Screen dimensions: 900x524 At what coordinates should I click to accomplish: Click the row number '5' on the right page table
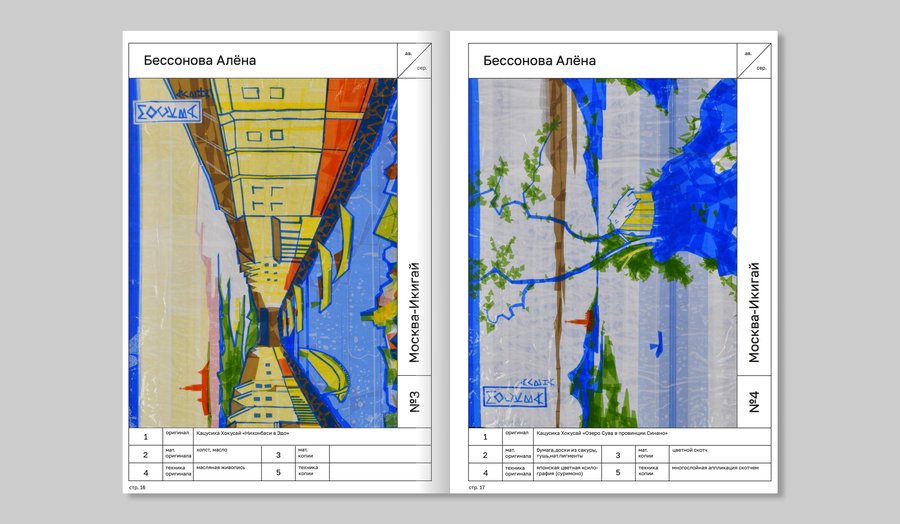click(618, 472)
